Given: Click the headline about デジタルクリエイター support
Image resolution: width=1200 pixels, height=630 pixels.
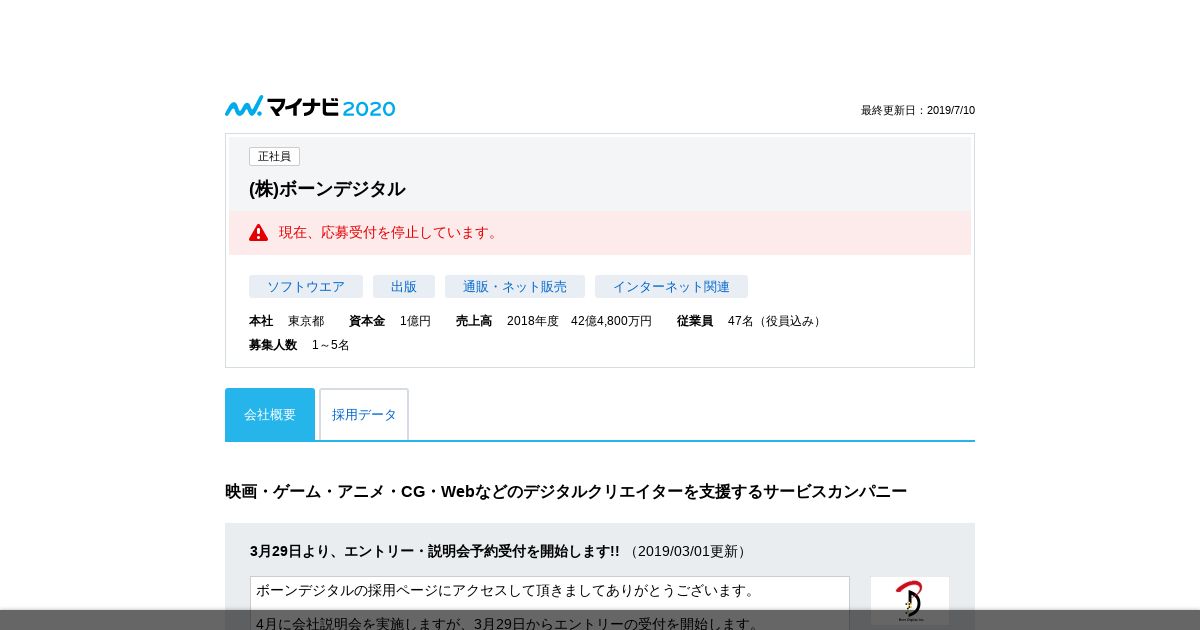Looking at the screenshot, I should (566, 492).
